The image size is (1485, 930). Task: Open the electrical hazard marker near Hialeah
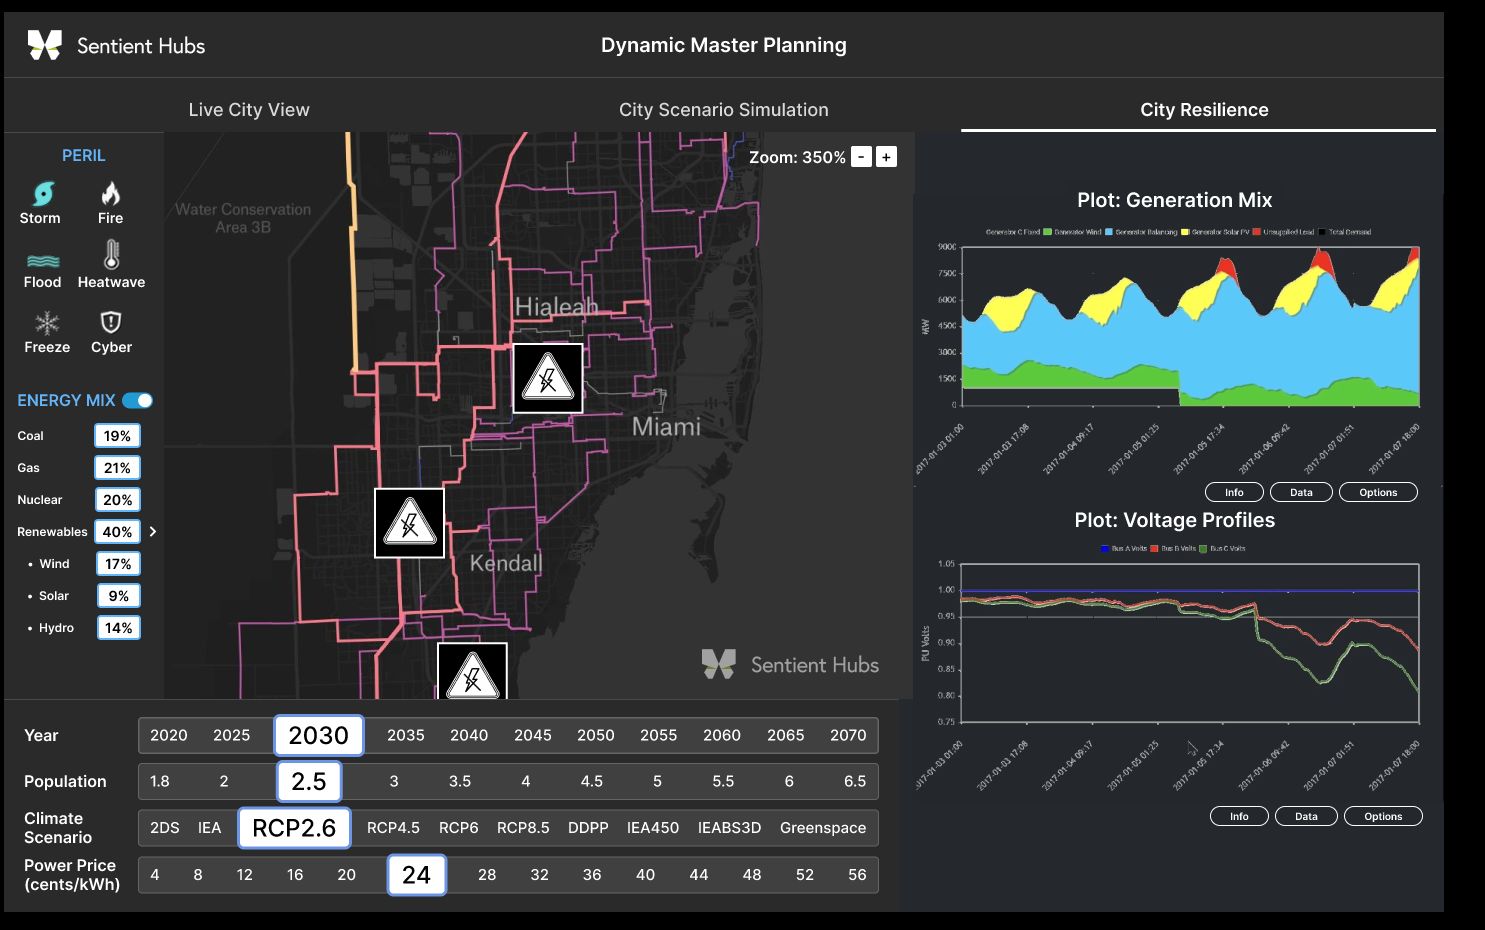[548, 379]
